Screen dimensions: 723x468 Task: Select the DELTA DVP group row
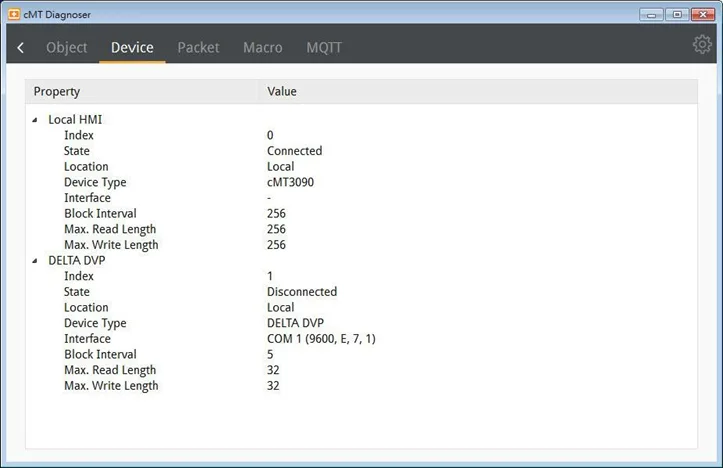coord(361,261)
